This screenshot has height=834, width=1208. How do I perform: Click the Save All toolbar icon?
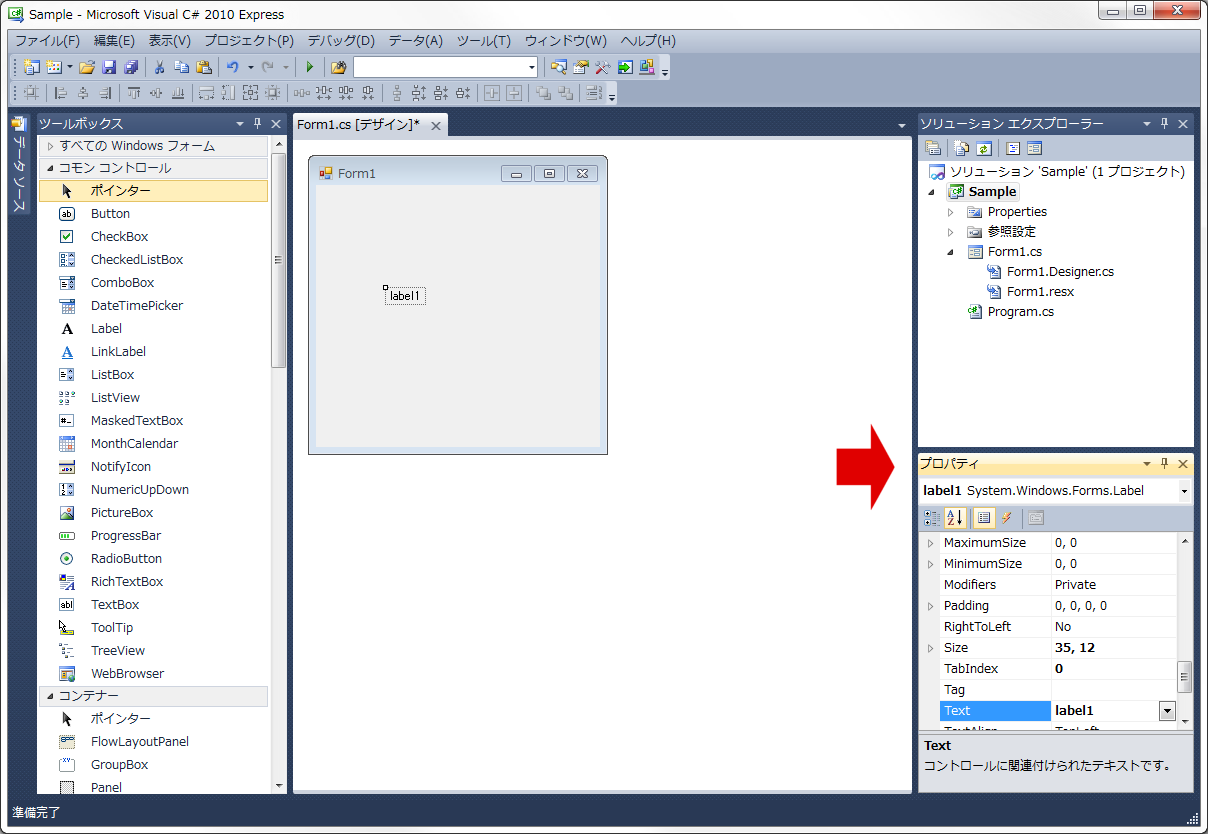(x=131, y=67)
